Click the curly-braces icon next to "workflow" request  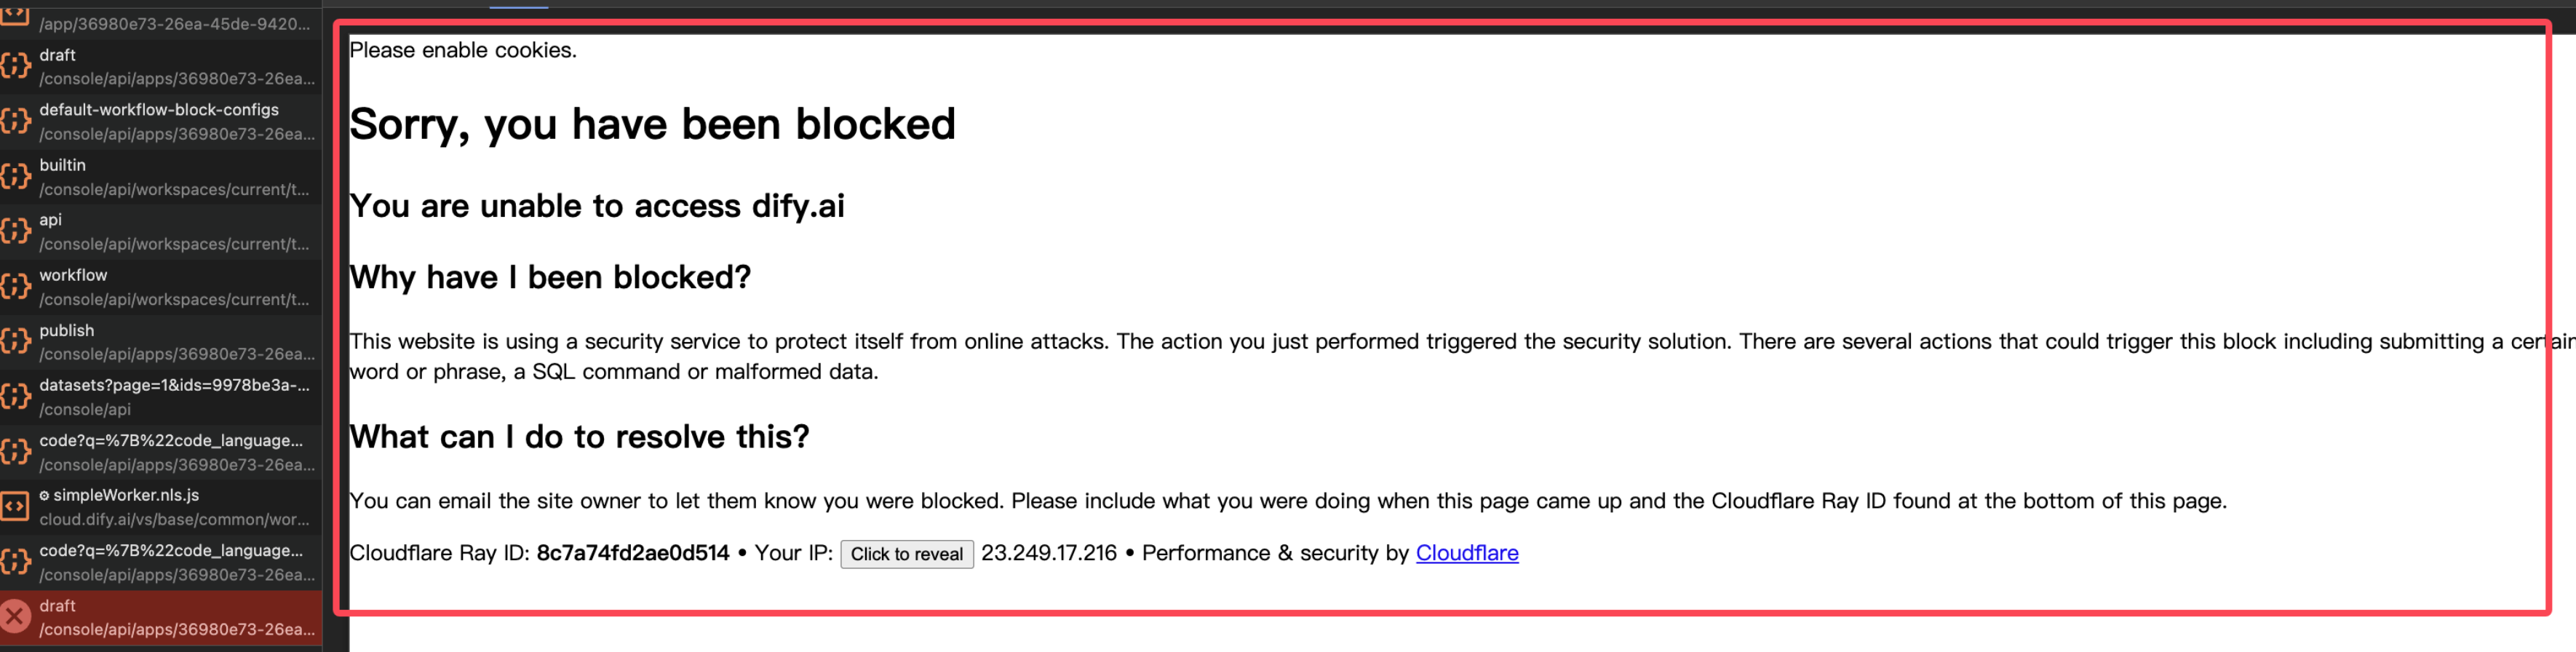click(16, 287)
